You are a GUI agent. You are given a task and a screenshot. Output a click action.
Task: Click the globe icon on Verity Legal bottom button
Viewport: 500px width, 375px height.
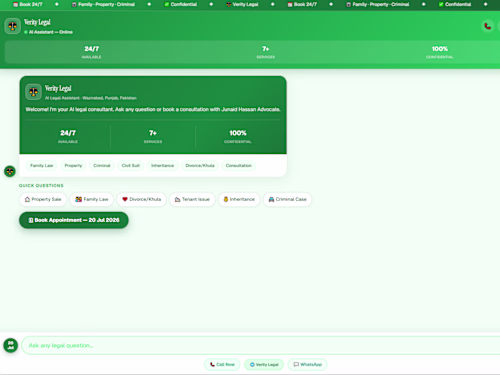[x=252, y=365]
